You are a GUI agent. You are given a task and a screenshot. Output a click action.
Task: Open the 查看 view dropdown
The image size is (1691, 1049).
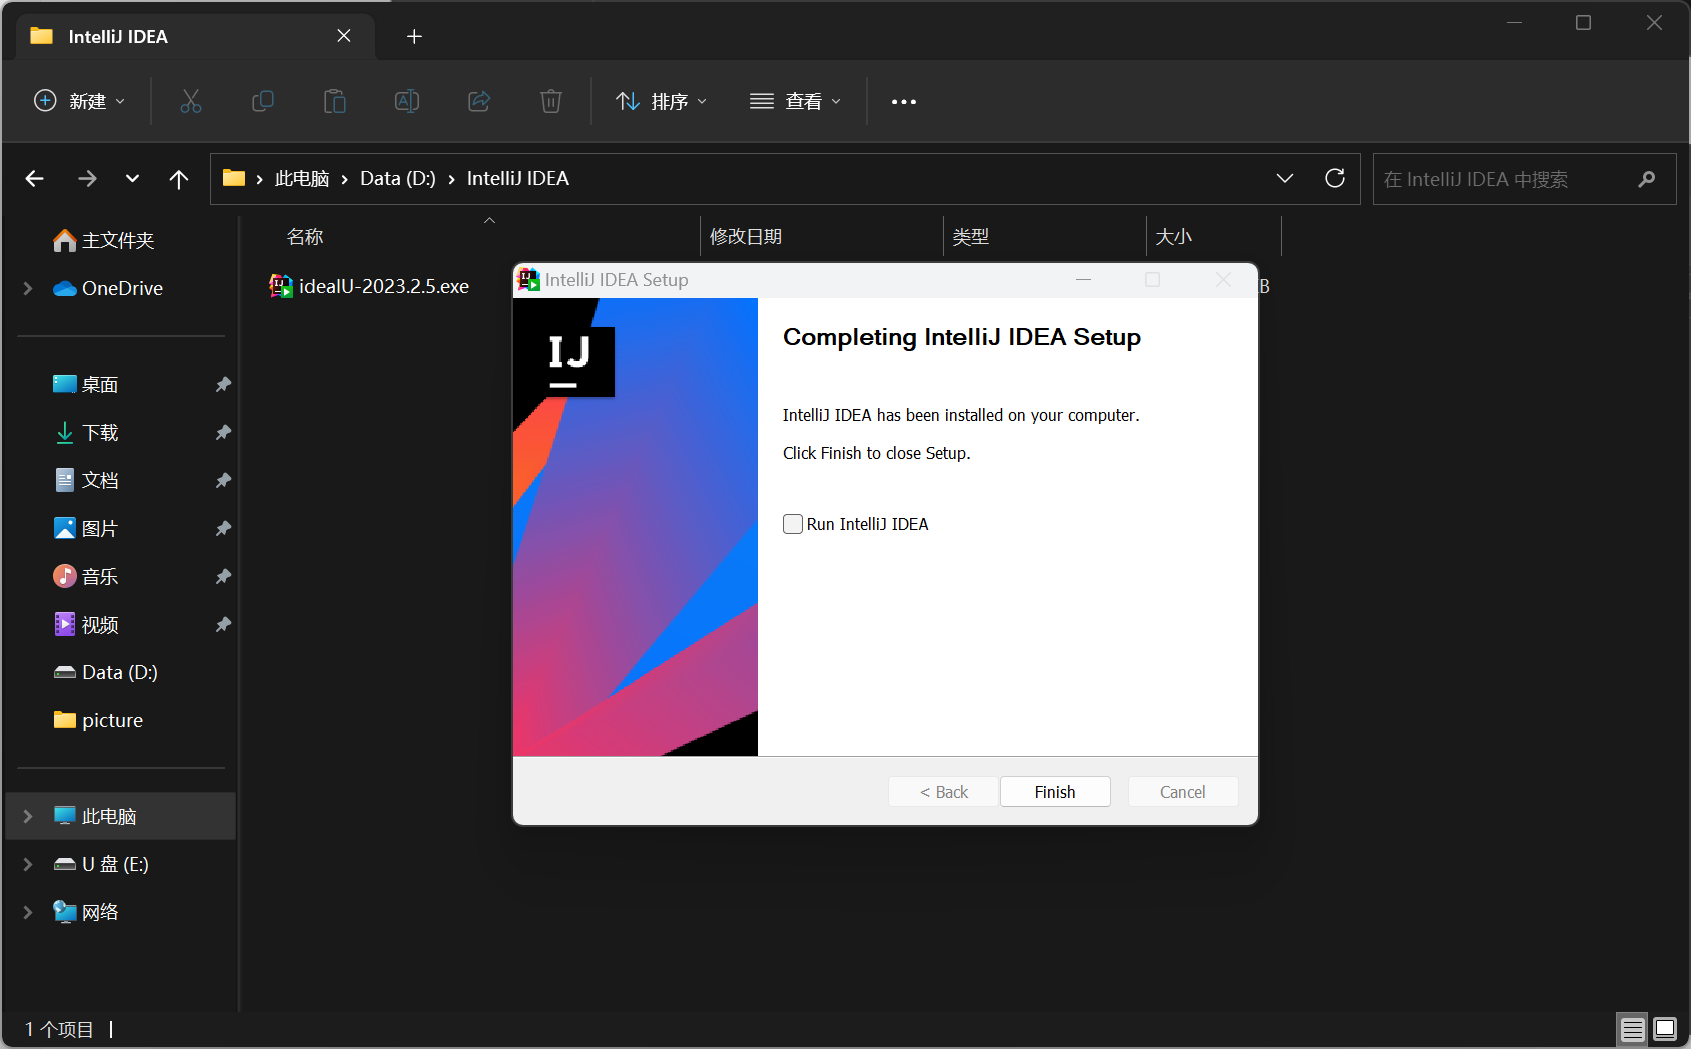[x=796, y=101]
